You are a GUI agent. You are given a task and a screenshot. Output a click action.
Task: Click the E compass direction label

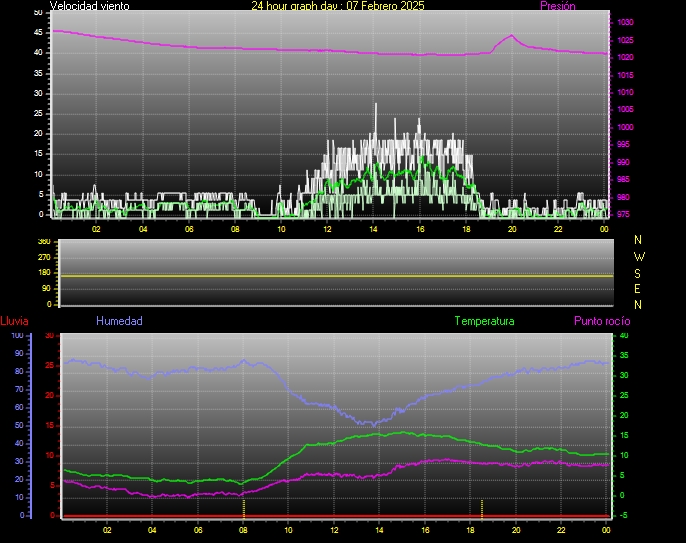click(637, 289)
